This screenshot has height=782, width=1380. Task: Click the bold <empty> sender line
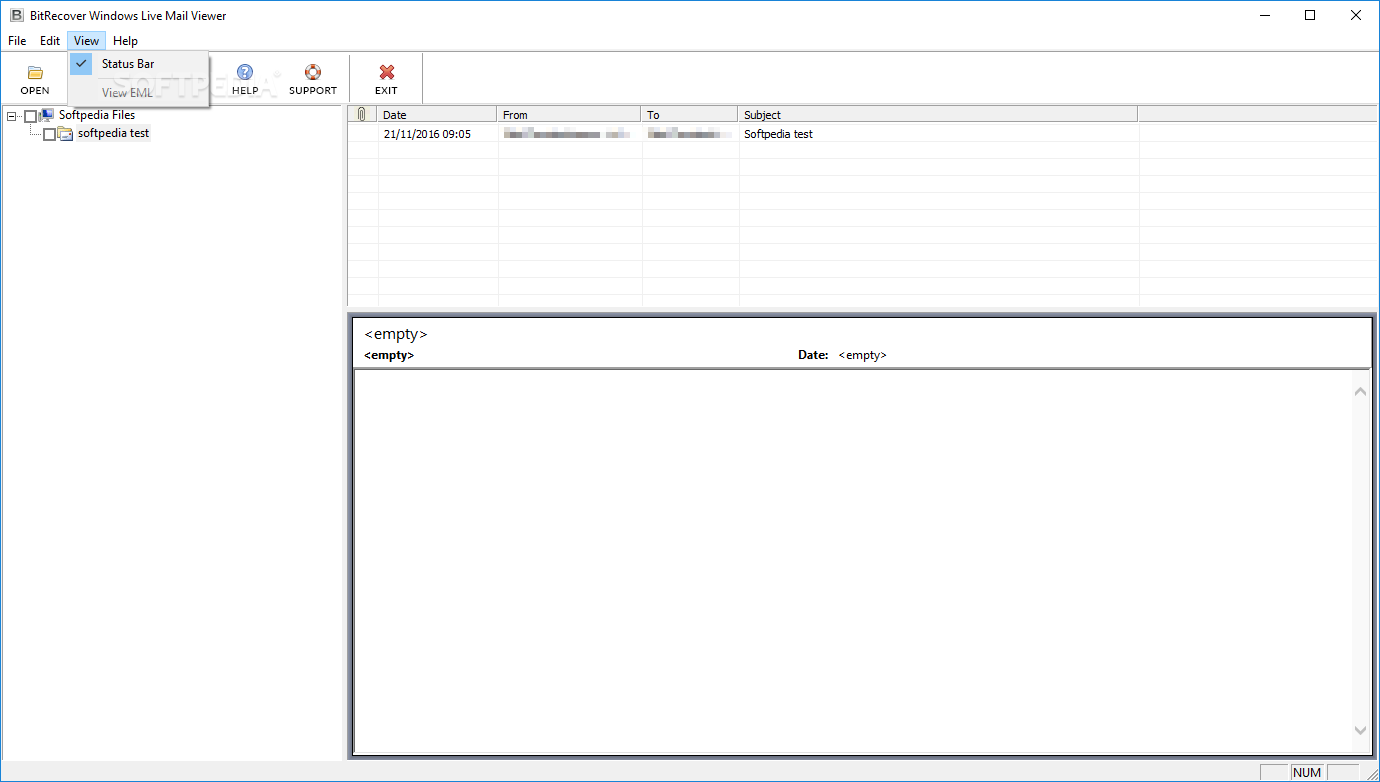coord(389,355)
